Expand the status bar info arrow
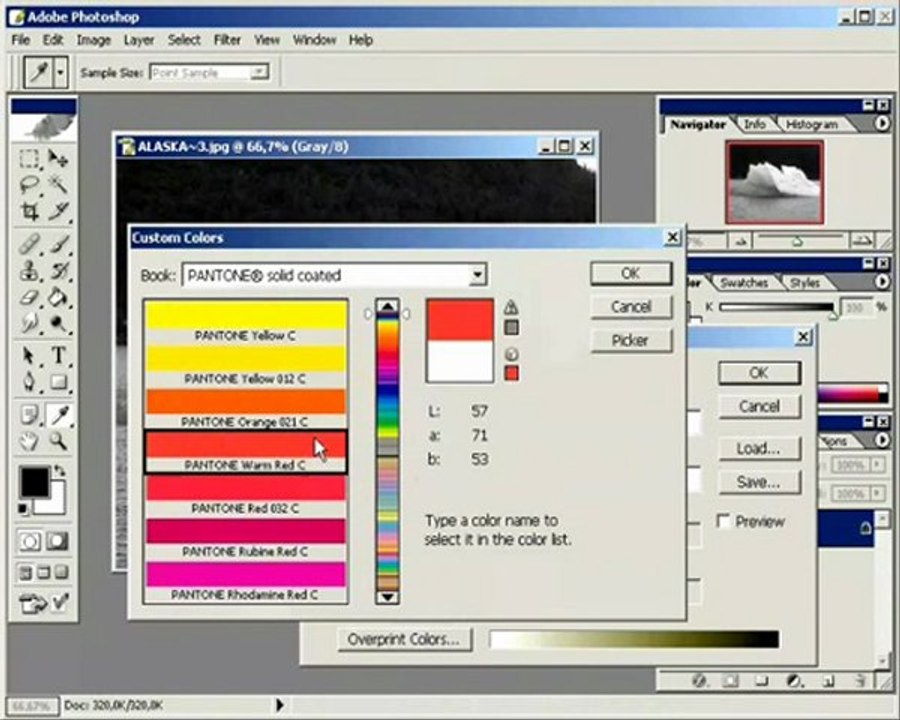 [280, 704]
